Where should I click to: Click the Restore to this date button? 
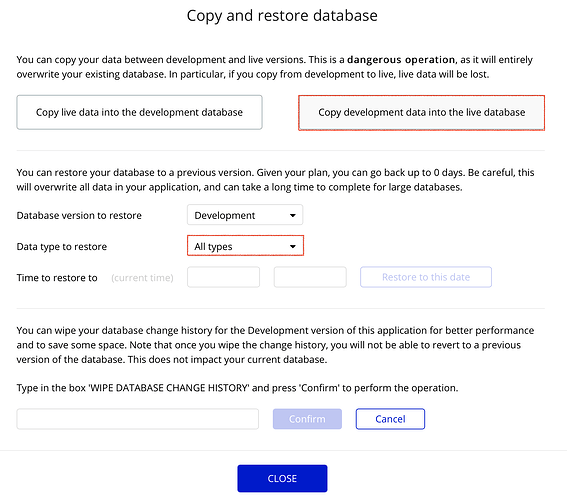click(x=426, y=277)
